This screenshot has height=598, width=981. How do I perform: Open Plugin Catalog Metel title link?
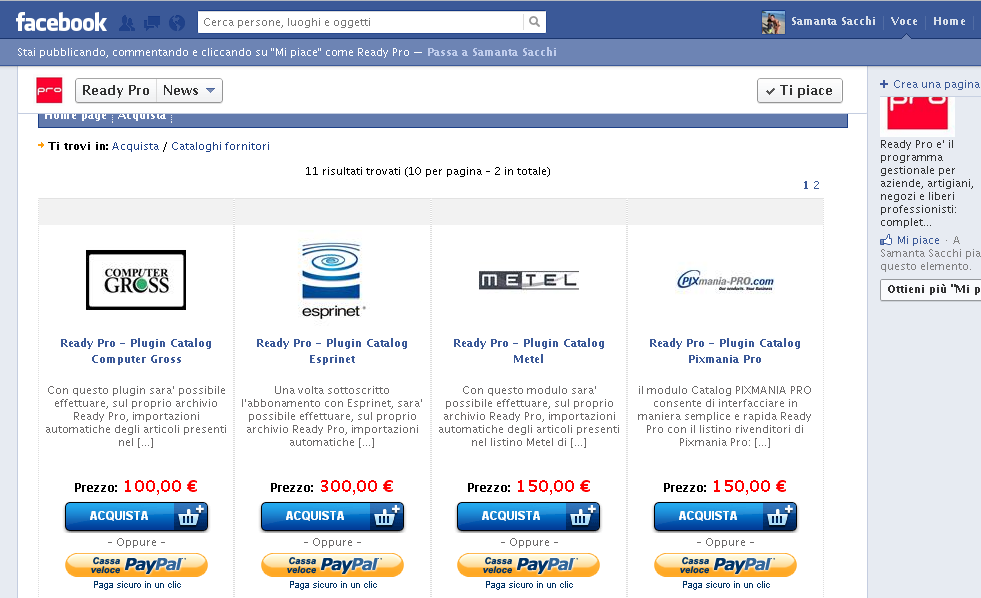[529, 351]
